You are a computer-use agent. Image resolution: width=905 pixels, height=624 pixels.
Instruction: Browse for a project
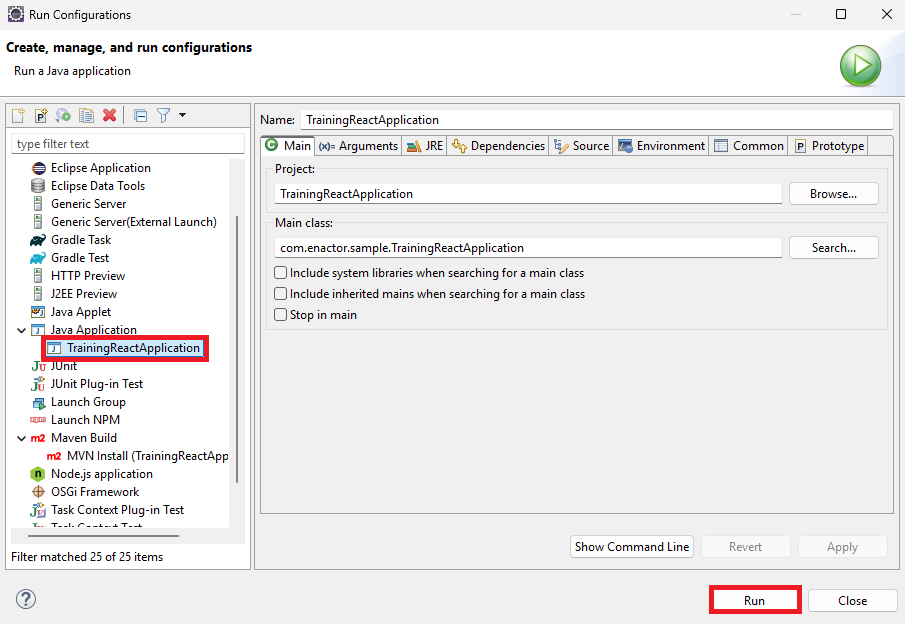833,193
